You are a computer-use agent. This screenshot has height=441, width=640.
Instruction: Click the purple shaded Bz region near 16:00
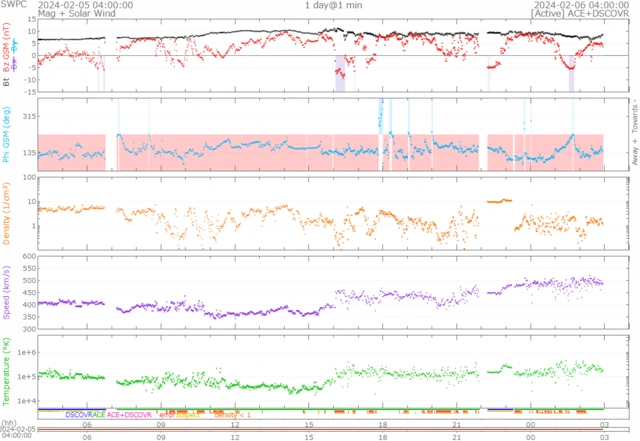point(340,73)
